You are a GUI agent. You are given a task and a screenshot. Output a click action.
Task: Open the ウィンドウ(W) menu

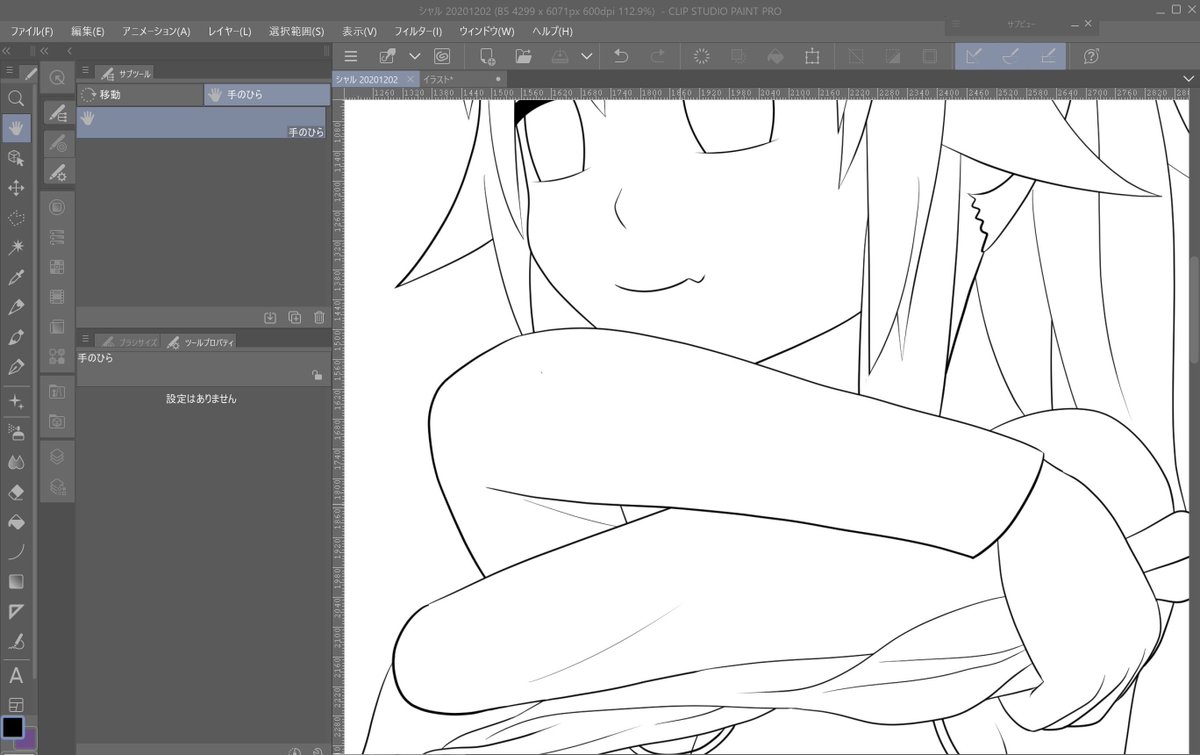[487, 31]
